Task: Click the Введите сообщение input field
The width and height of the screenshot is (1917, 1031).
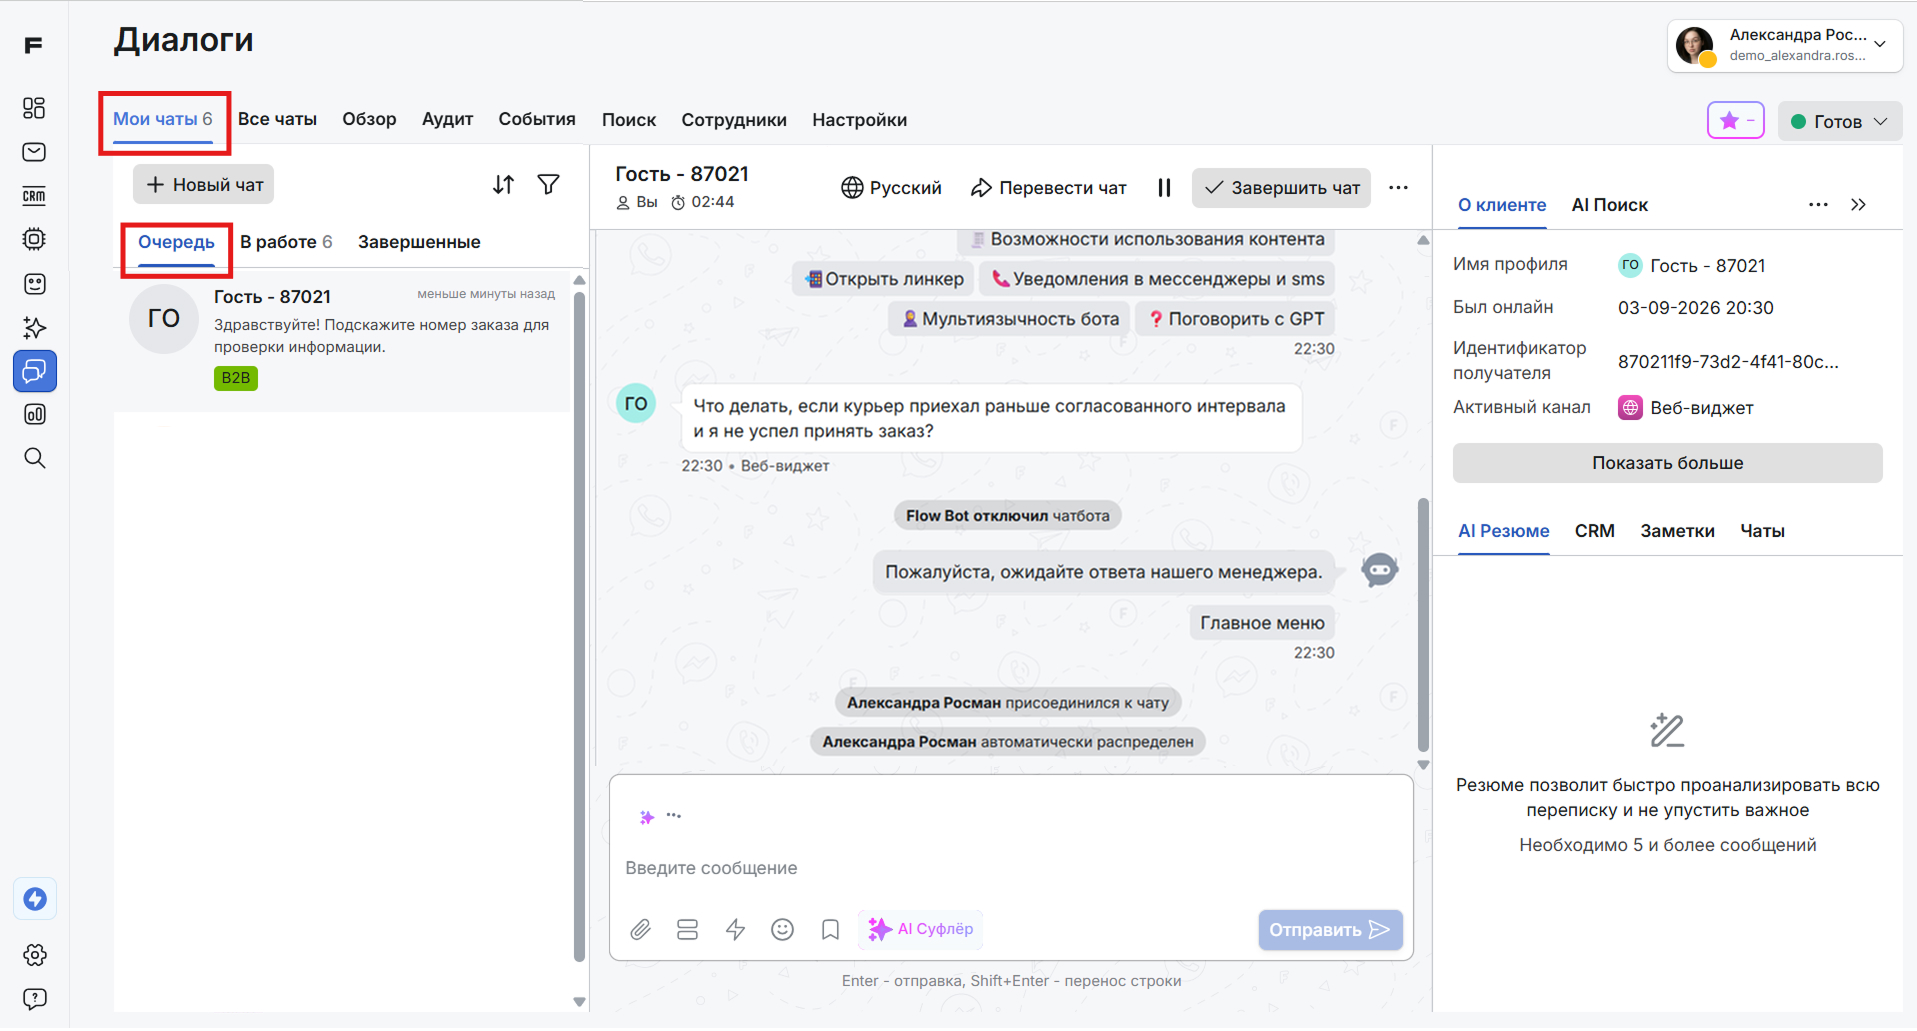Action: [1010, 868]
